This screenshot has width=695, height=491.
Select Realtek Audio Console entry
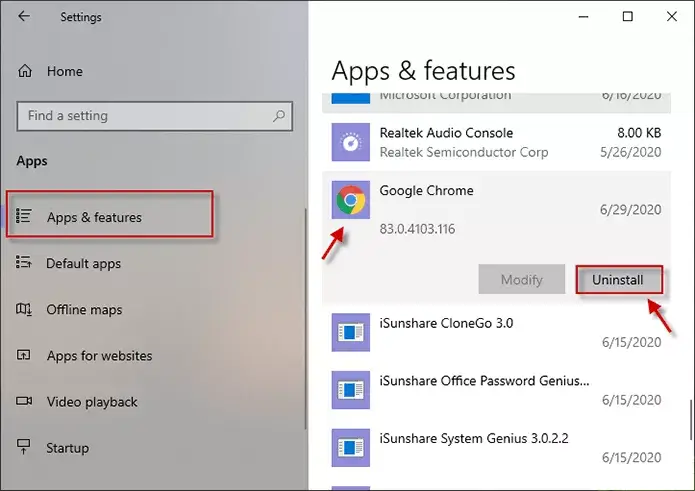(496, 142)
